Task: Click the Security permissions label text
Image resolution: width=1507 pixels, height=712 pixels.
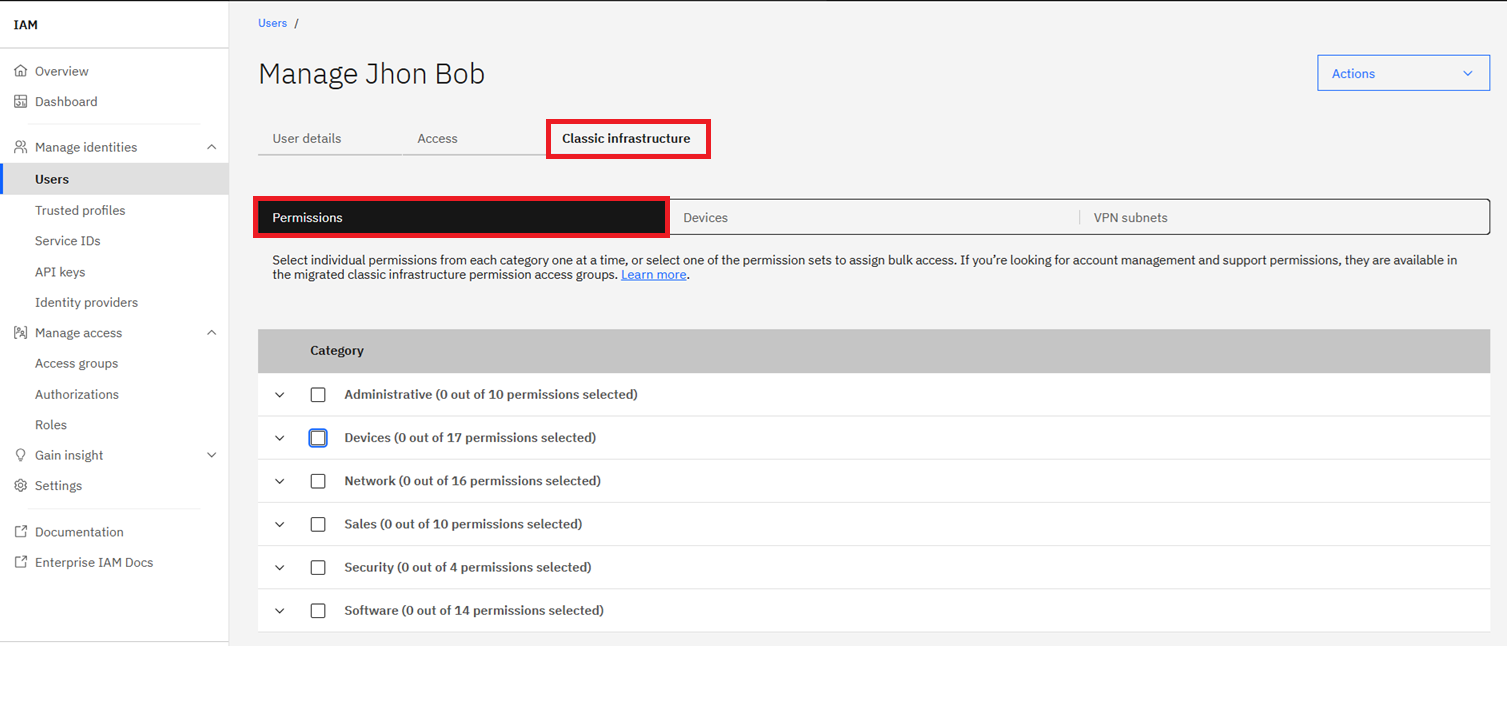Action: click(x=468, y=567)
